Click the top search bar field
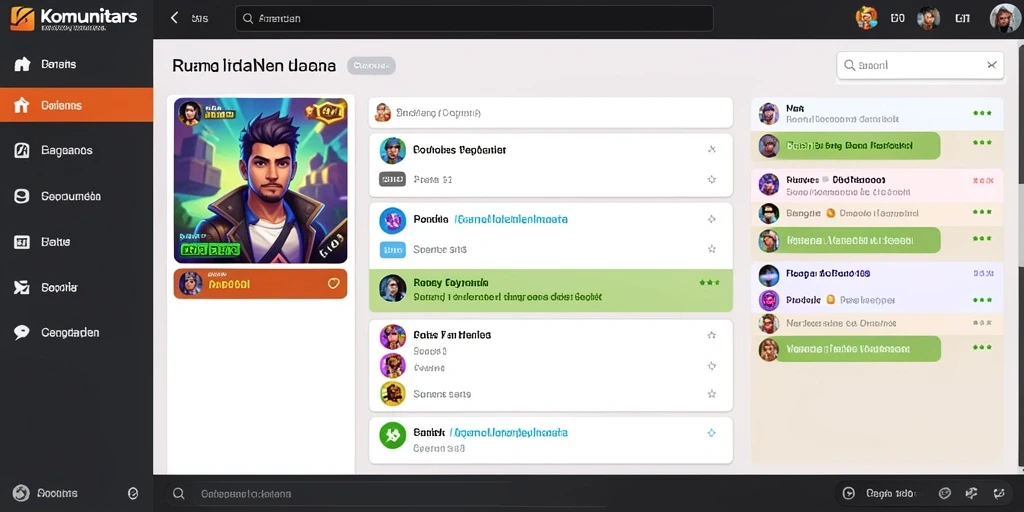1024x512 pixels. [x=474, y=18]
